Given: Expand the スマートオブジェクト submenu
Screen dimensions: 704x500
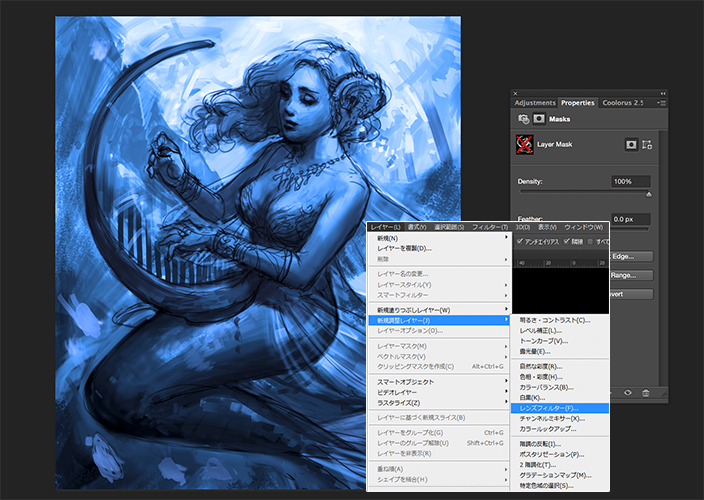Looking at the screenshot, I should 440,382.
